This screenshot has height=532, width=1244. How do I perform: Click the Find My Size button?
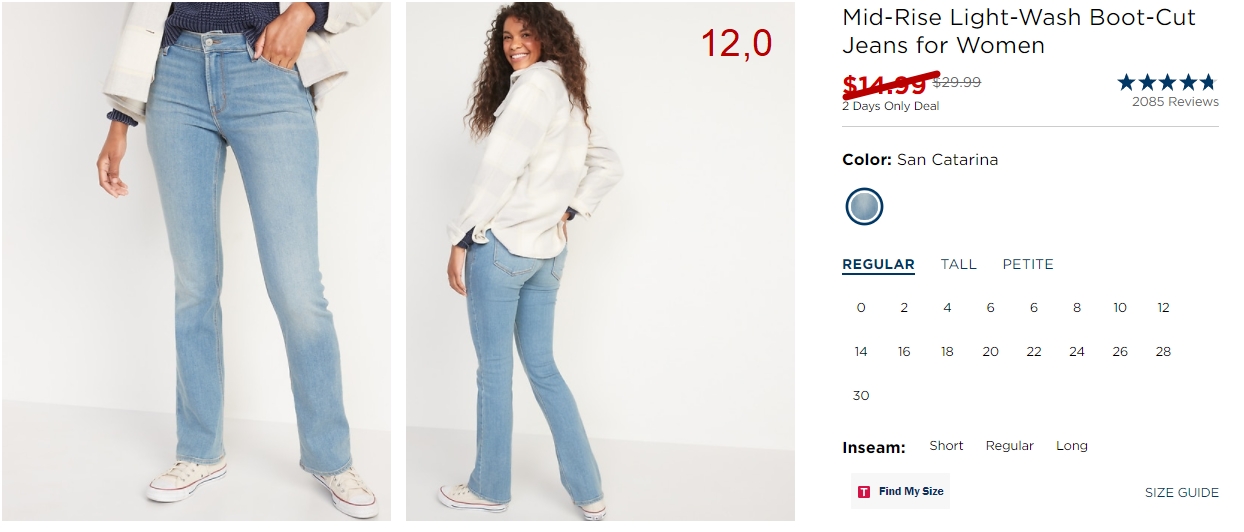(x=900, y=492)
